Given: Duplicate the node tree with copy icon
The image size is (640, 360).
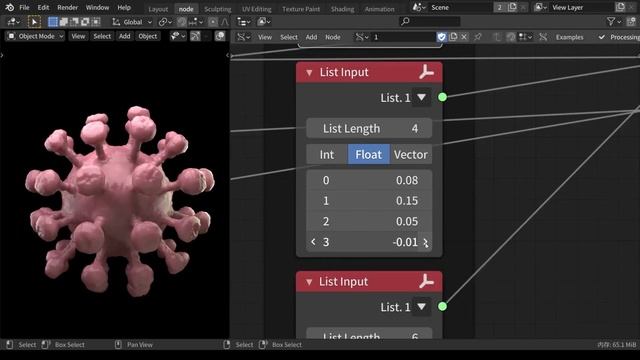Looking at the screenshot, I should click(453, 37).
